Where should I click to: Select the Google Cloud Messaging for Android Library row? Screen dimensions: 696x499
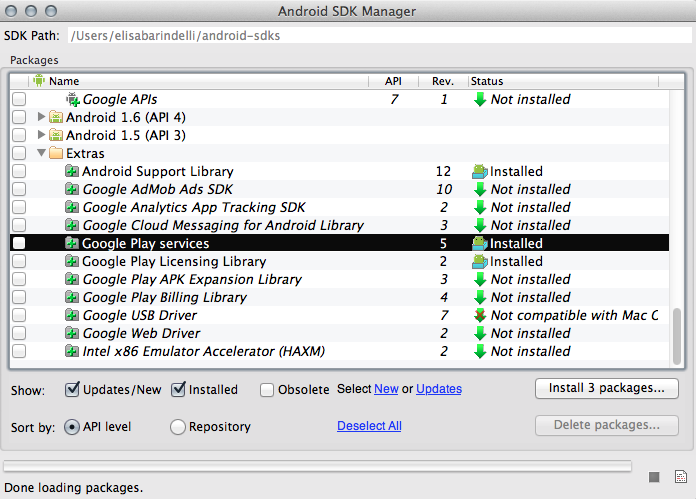(339, 225)
